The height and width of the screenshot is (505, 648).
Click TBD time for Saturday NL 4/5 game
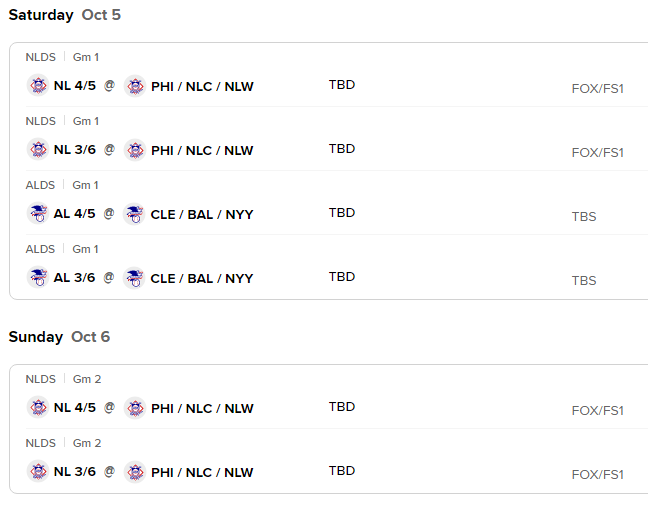[x=342, y=85]
